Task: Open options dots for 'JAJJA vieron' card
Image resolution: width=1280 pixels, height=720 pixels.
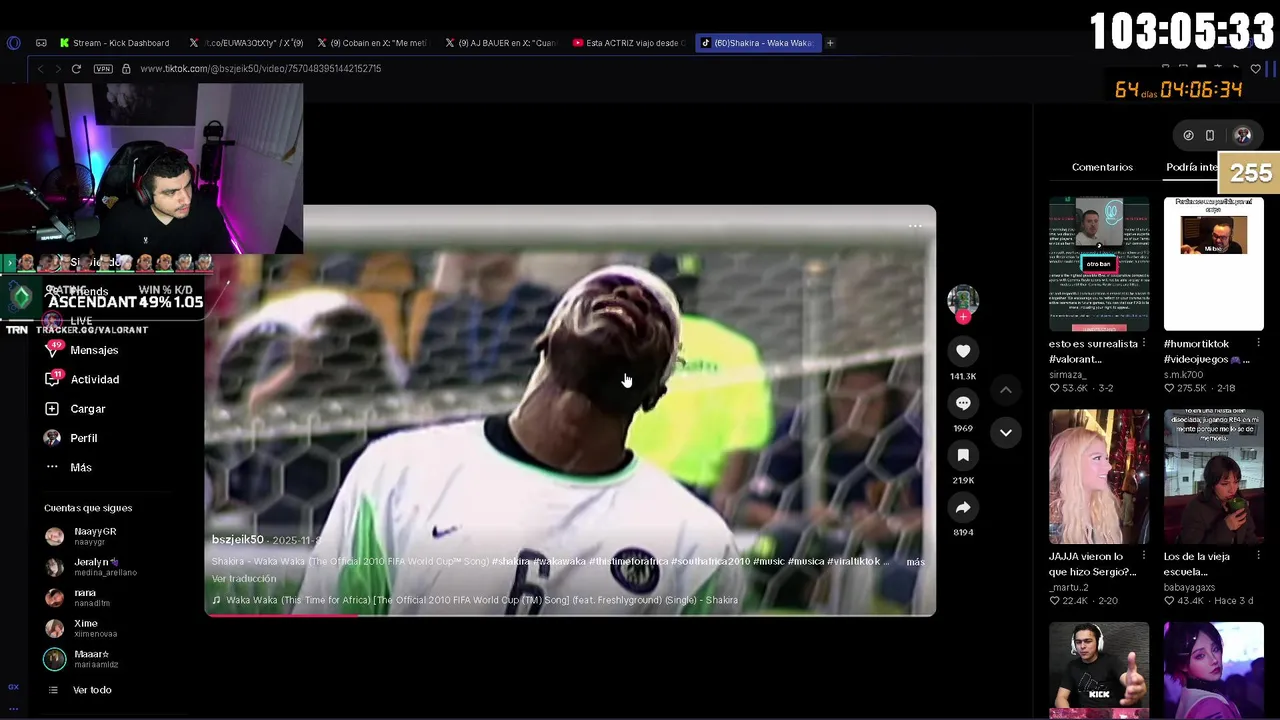Action: (1145, 556)
